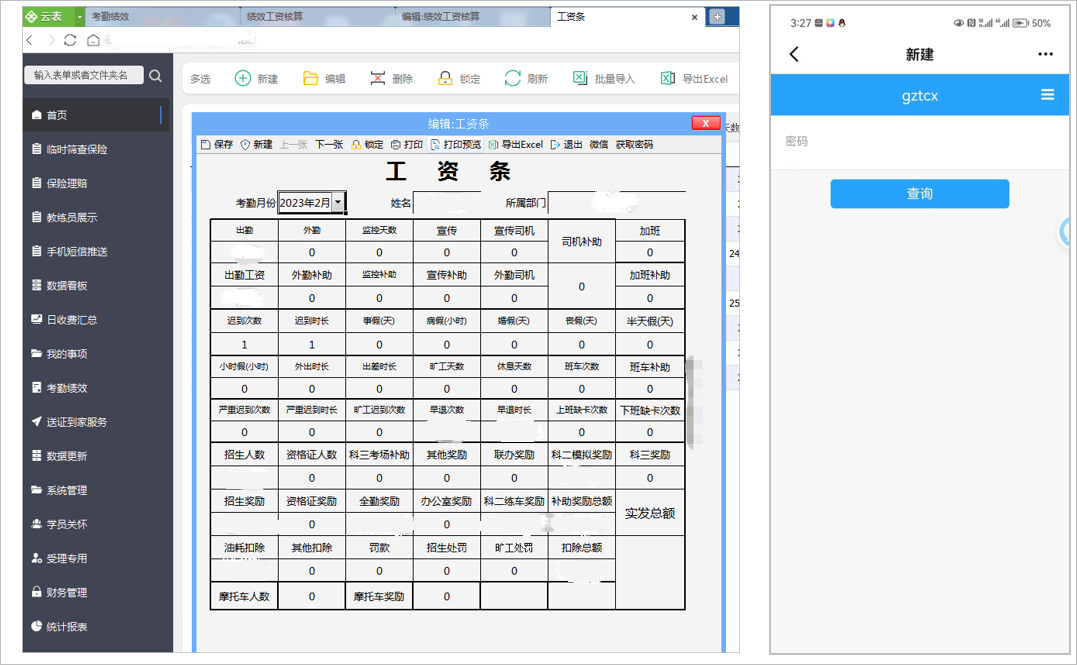This screenshot has height=665, width=1077.
Task: Click 新建 in the payslip dialog toolbar
Action: (256, 144)
